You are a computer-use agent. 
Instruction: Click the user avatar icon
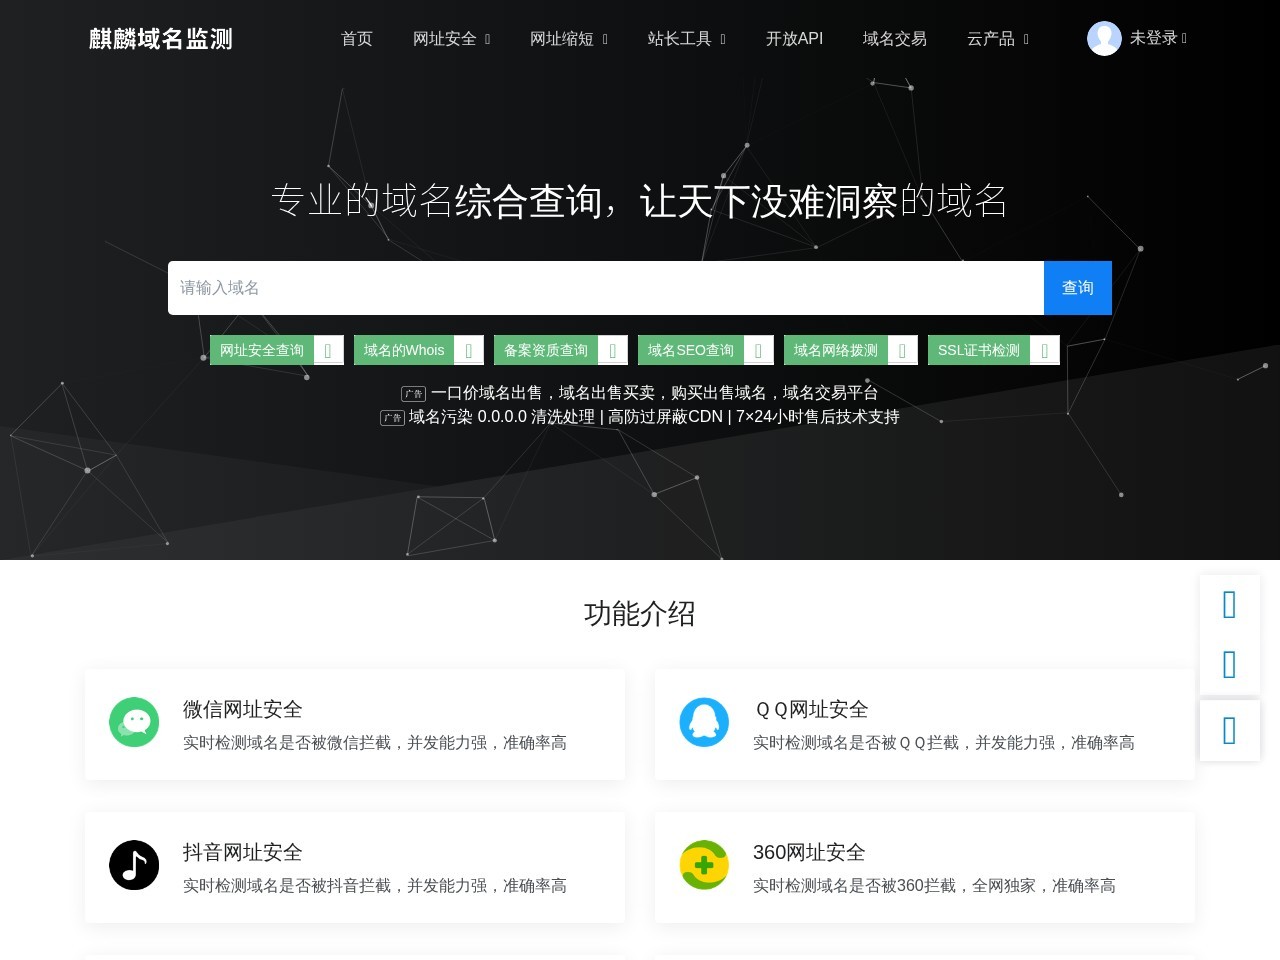pyautogui.click(x=1104, y=38)
